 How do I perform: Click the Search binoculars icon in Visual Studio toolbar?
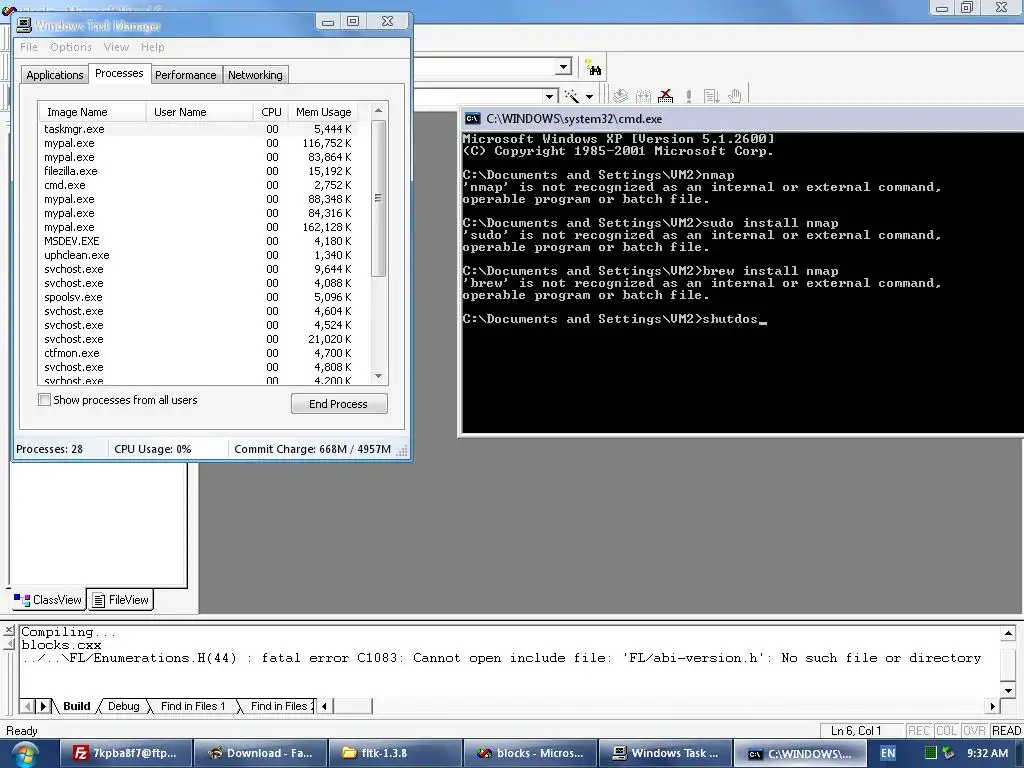coord(593,67)
